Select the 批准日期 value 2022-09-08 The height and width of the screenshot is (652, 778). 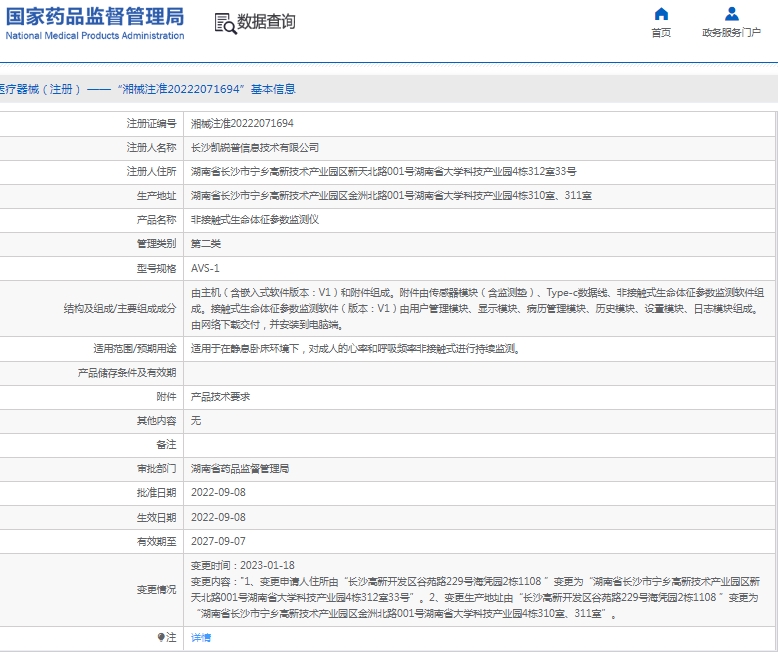218,493
